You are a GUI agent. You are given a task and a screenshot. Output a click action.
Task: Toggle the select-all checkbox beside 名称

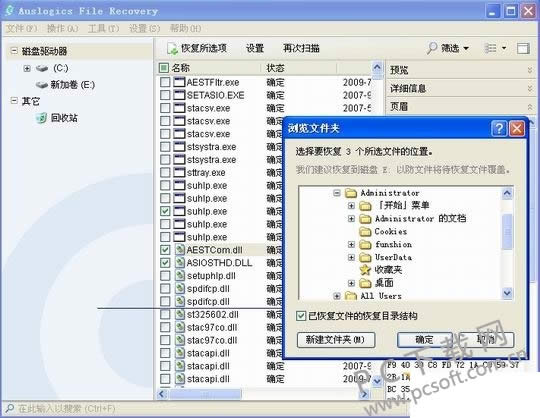tap(164, 68)
